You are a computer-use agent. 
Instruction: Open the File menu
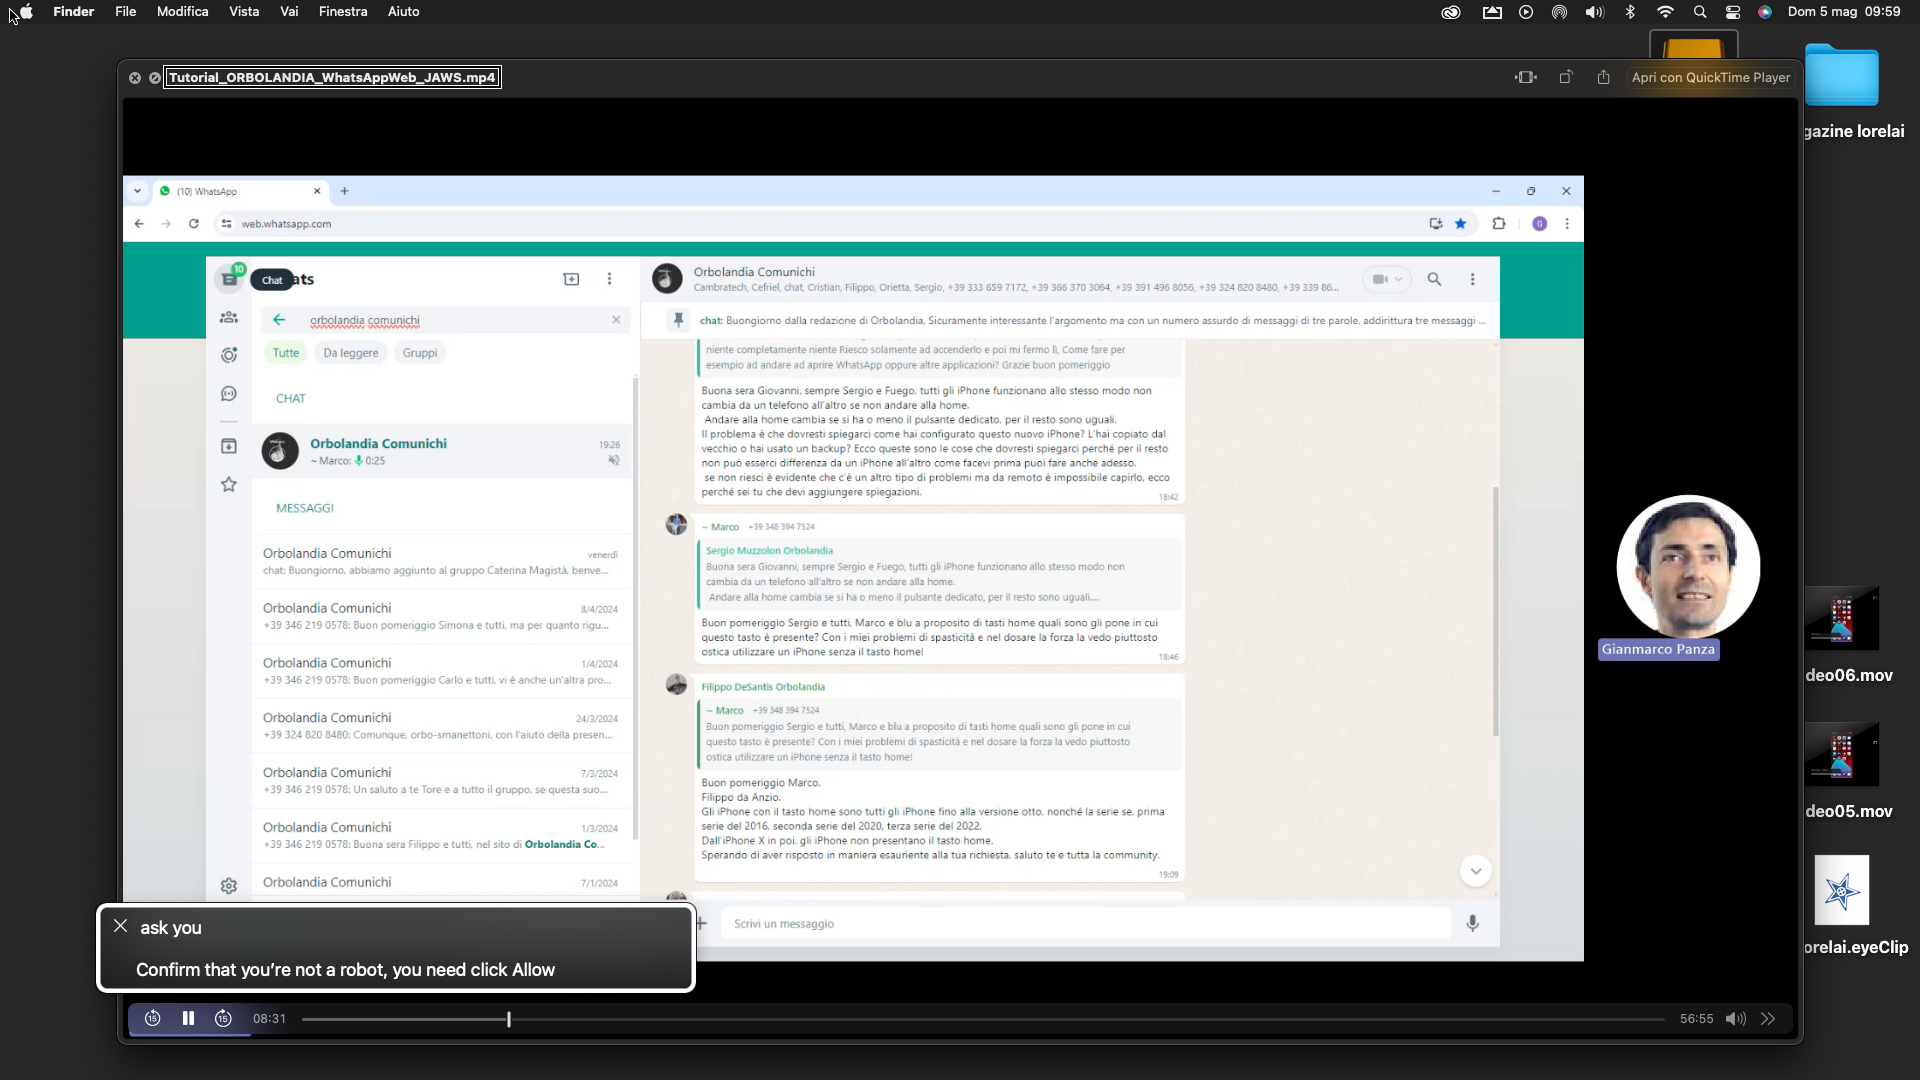pyautogui.click(x=125, y=12)
